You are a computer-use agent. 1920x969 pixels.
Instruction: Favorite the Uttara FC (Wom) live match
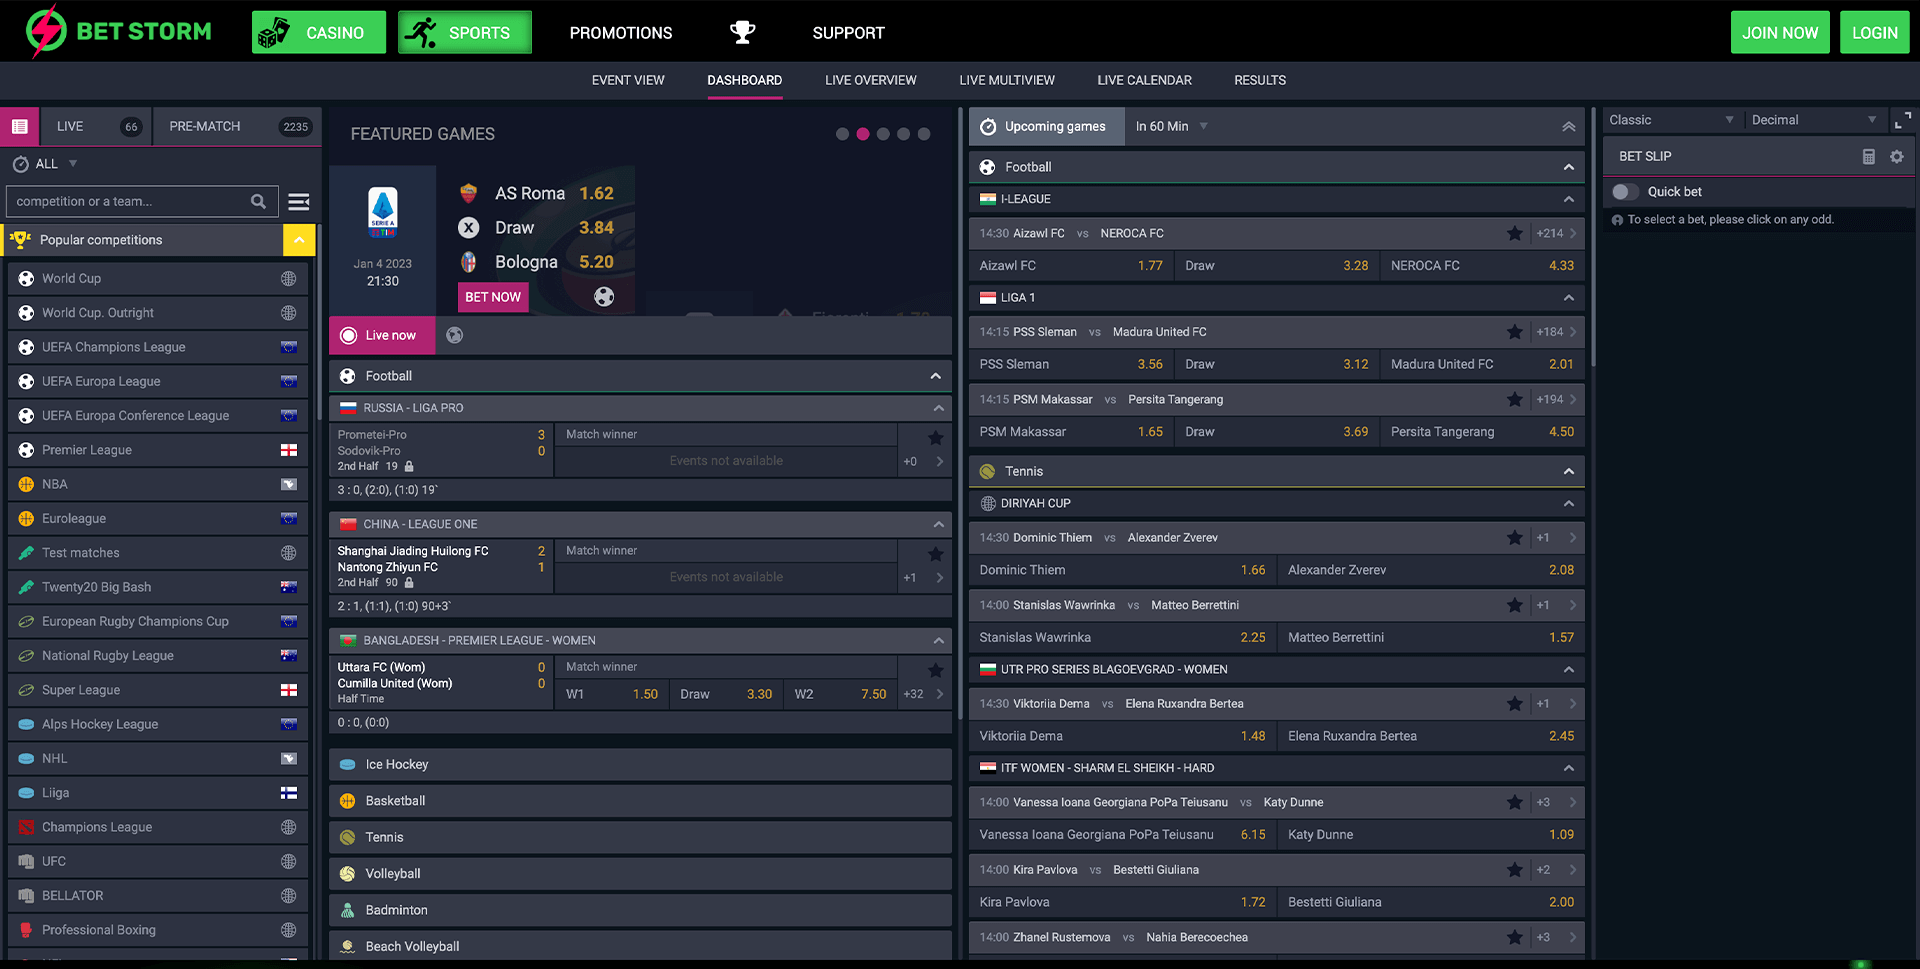[935, 670]
